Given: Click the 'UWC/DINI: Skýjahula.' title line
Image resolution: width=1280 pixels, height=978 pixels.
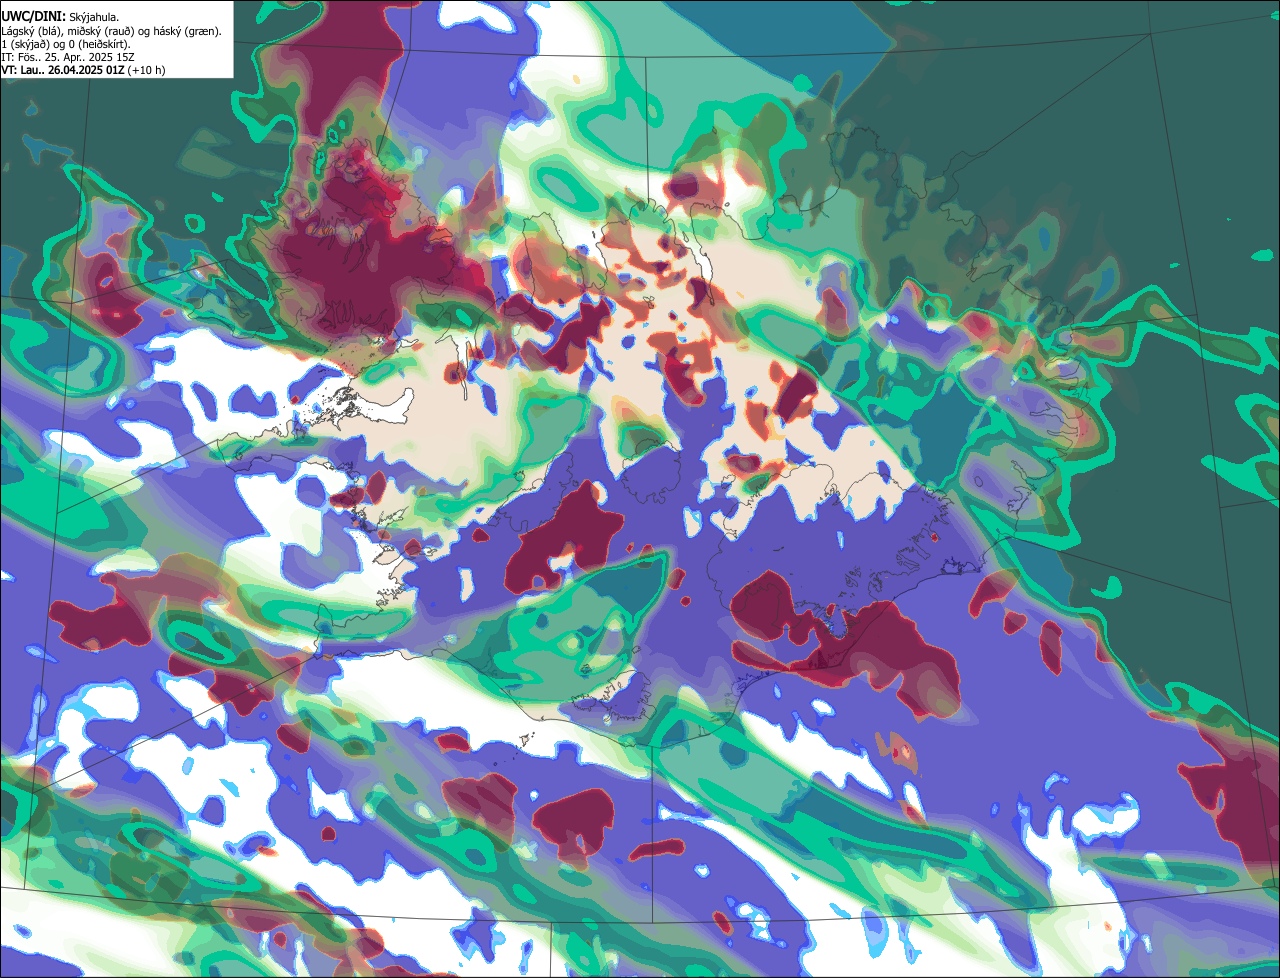Looking at the screenshot, I should pyautogui.click(x=60, y=16).
